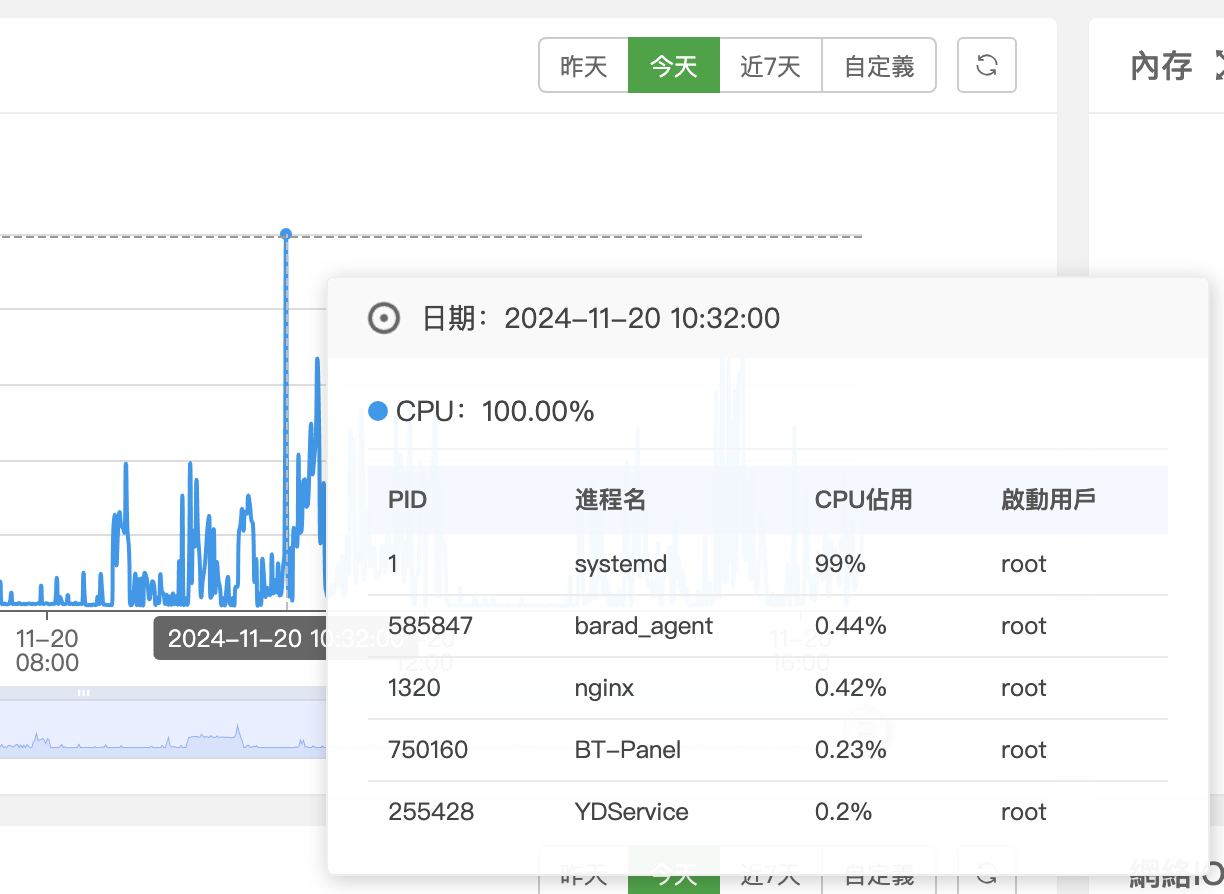Select the 昨天 time range tab
The width and height of the screenshot is (1224, 894).
point(584,66)
